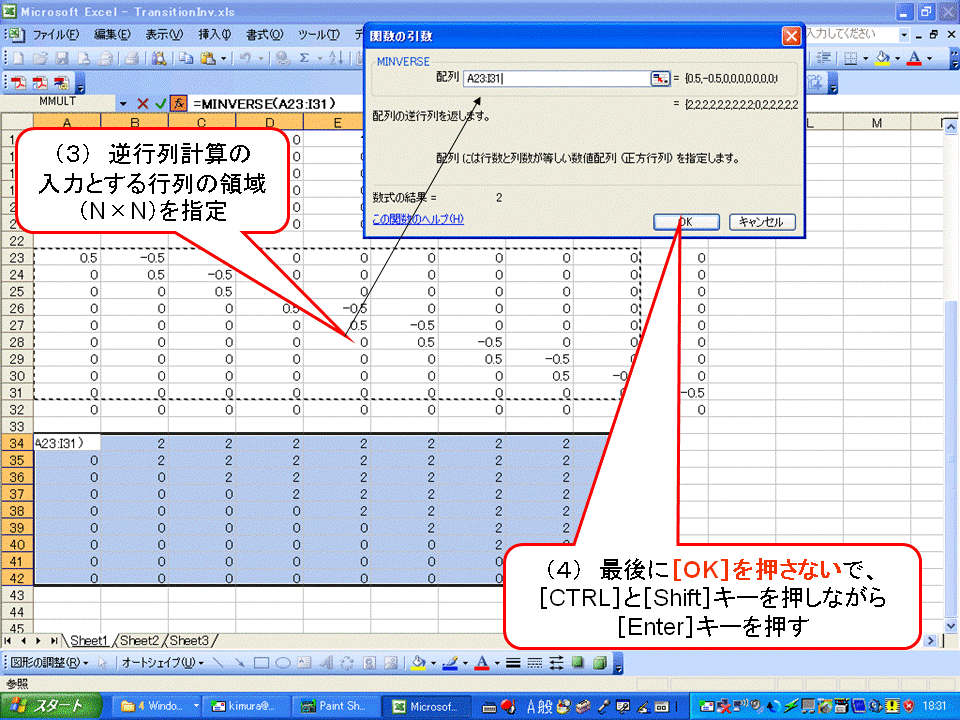Click the collapse dialog range selector icon
Image resolution: width=960 pixels, height=720 pixels.
tap(659, 78)
